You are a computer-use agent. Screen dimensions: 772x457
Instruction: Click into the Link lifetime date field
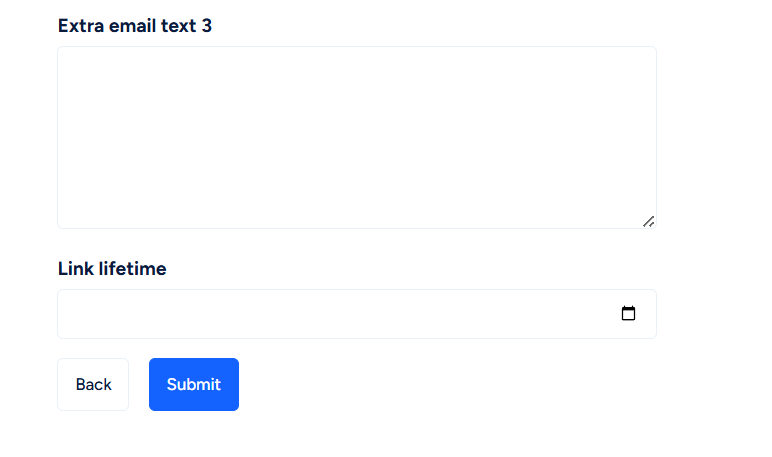pyautogui.click(x=357, y=314)
